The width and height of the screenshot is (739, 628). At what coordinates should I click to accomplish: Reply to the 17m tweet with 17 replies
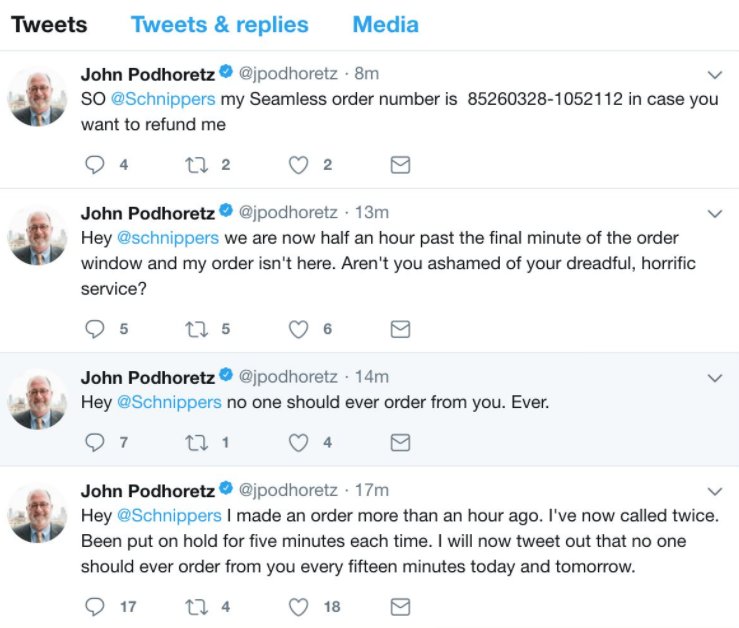[x=96, y=606]
